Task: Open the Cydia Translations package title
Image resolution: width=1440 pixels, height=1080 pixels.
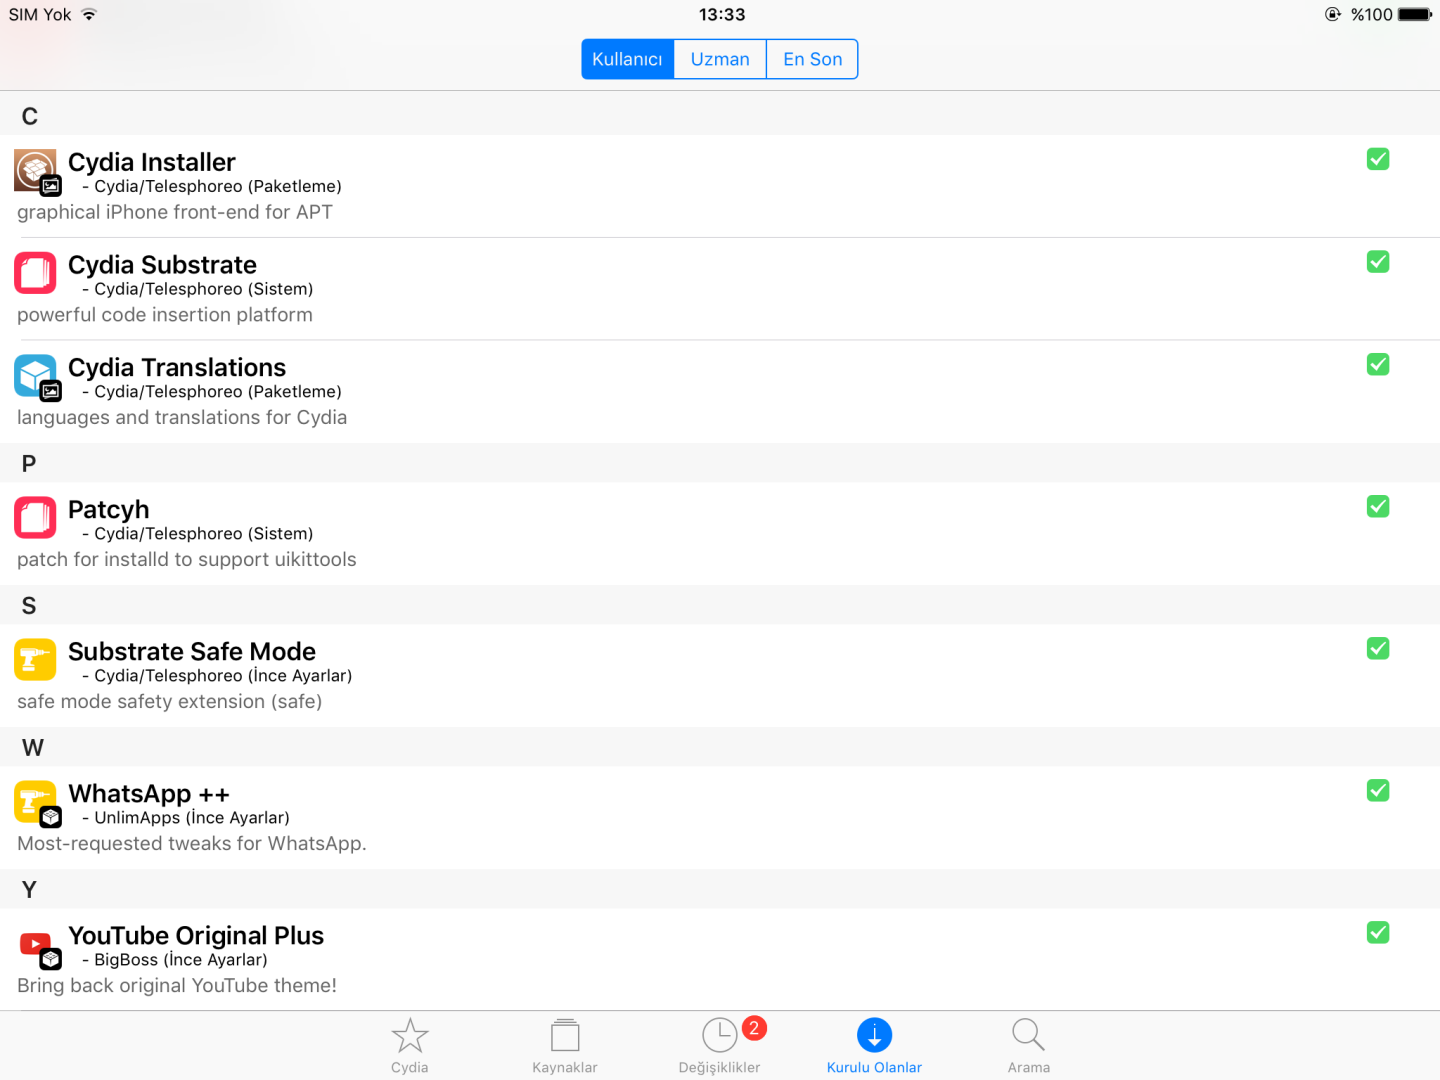Action: coord(177,368)
